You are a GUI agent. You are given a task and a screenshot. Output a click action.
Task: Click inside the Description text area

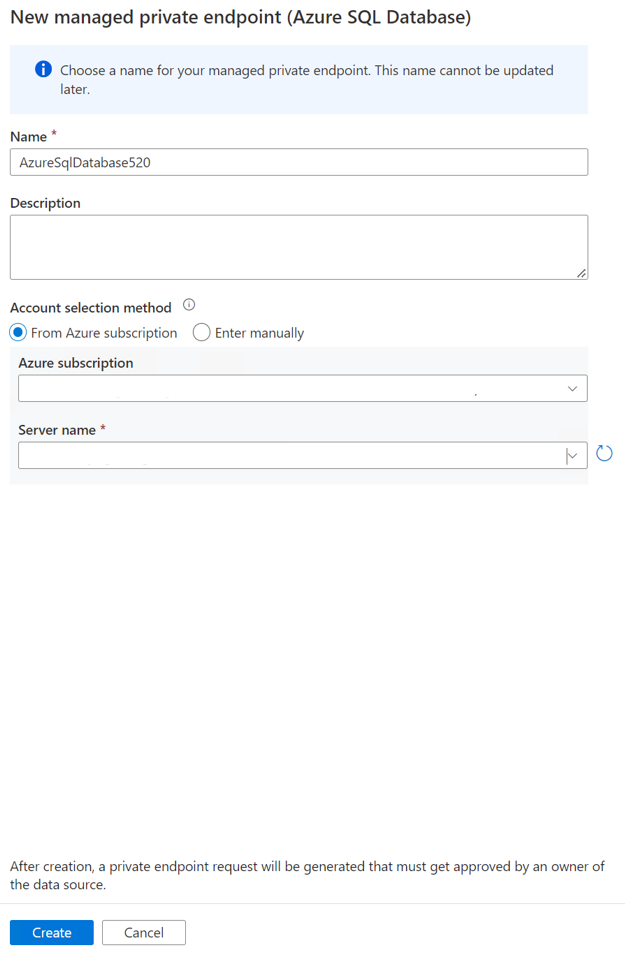(x=297, y=245)
